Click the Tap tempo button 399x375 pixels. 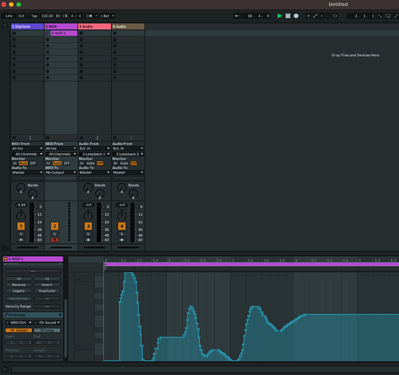tap(34, 16)
